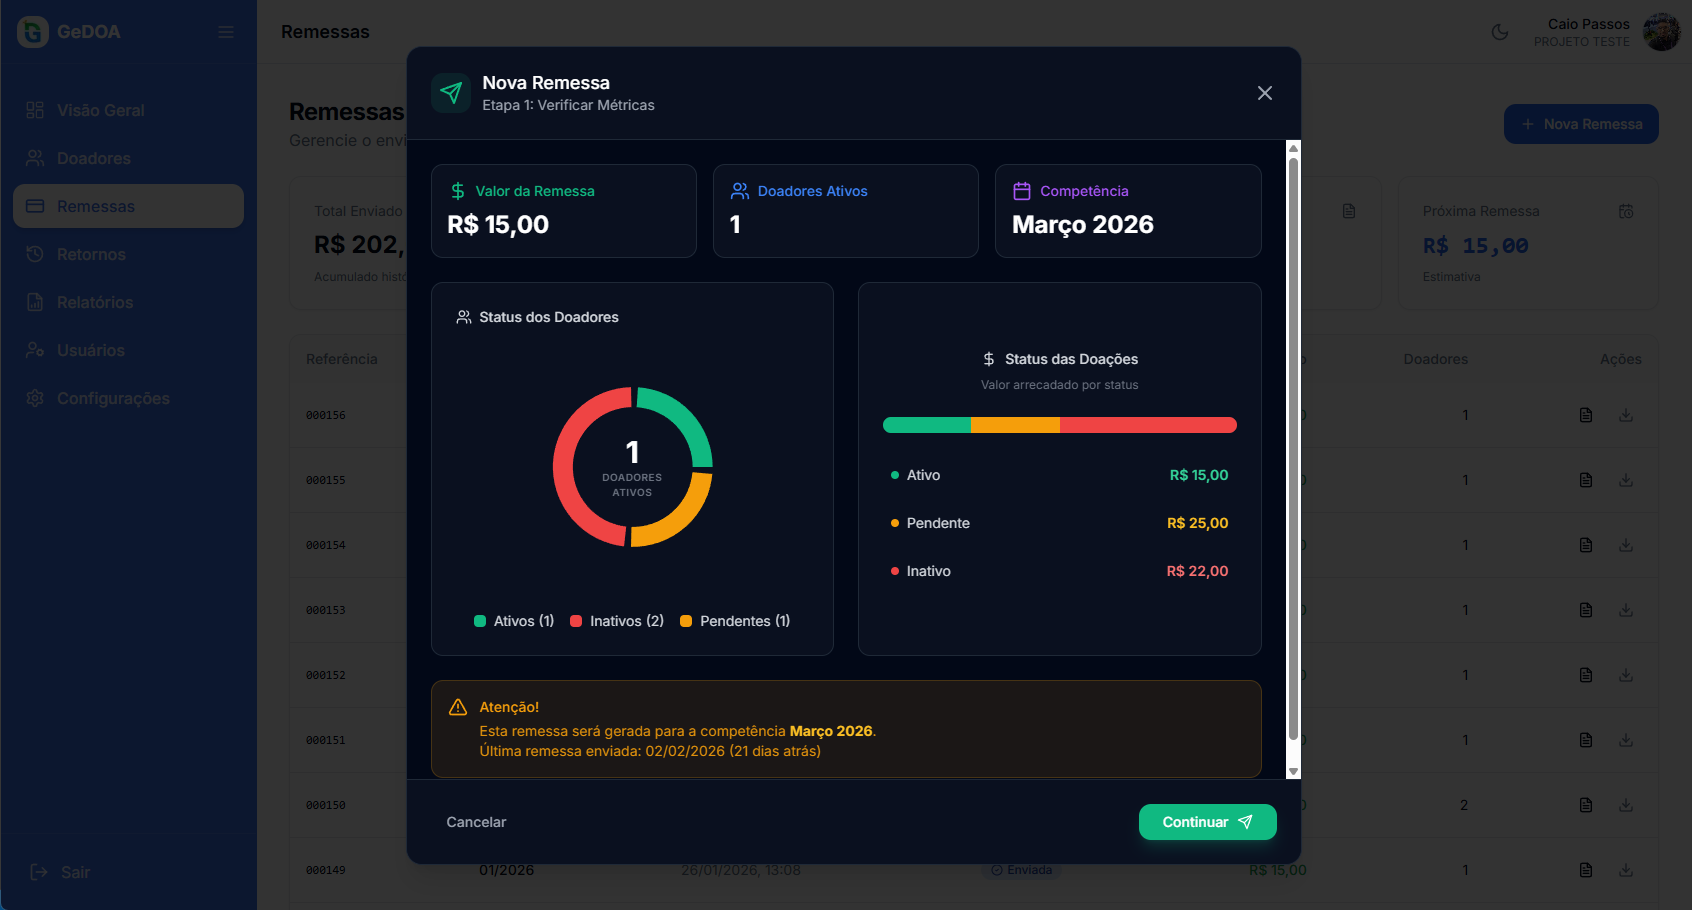Download remessa 000155 file
1692x910 pixels.
[1625, 480]
